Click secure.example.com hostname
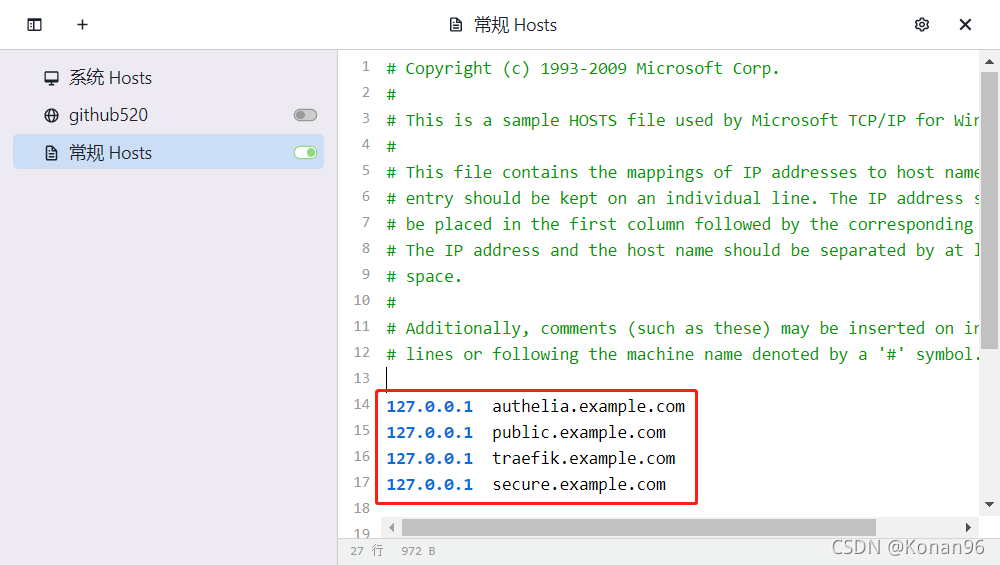Viewport: 1000px width, 565px height. [579, 485]
